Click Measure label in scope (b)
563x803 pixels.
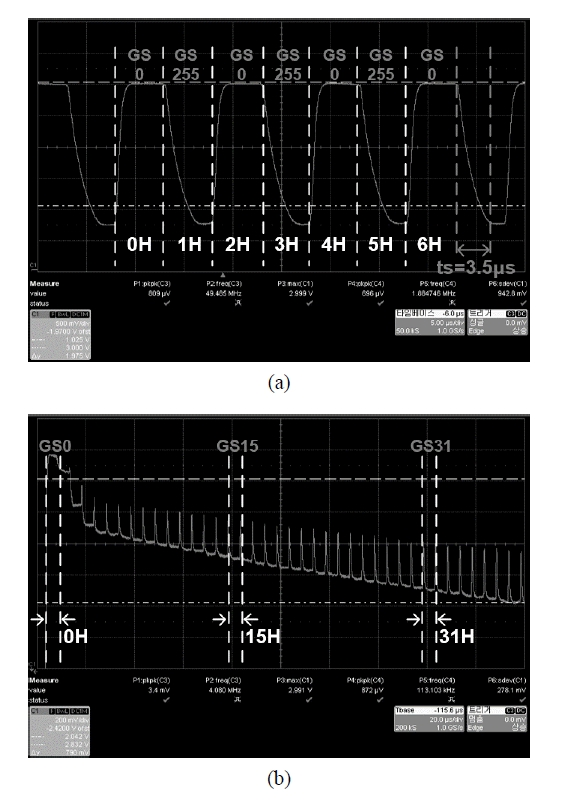pyautogui.click(x=44, y=681)
